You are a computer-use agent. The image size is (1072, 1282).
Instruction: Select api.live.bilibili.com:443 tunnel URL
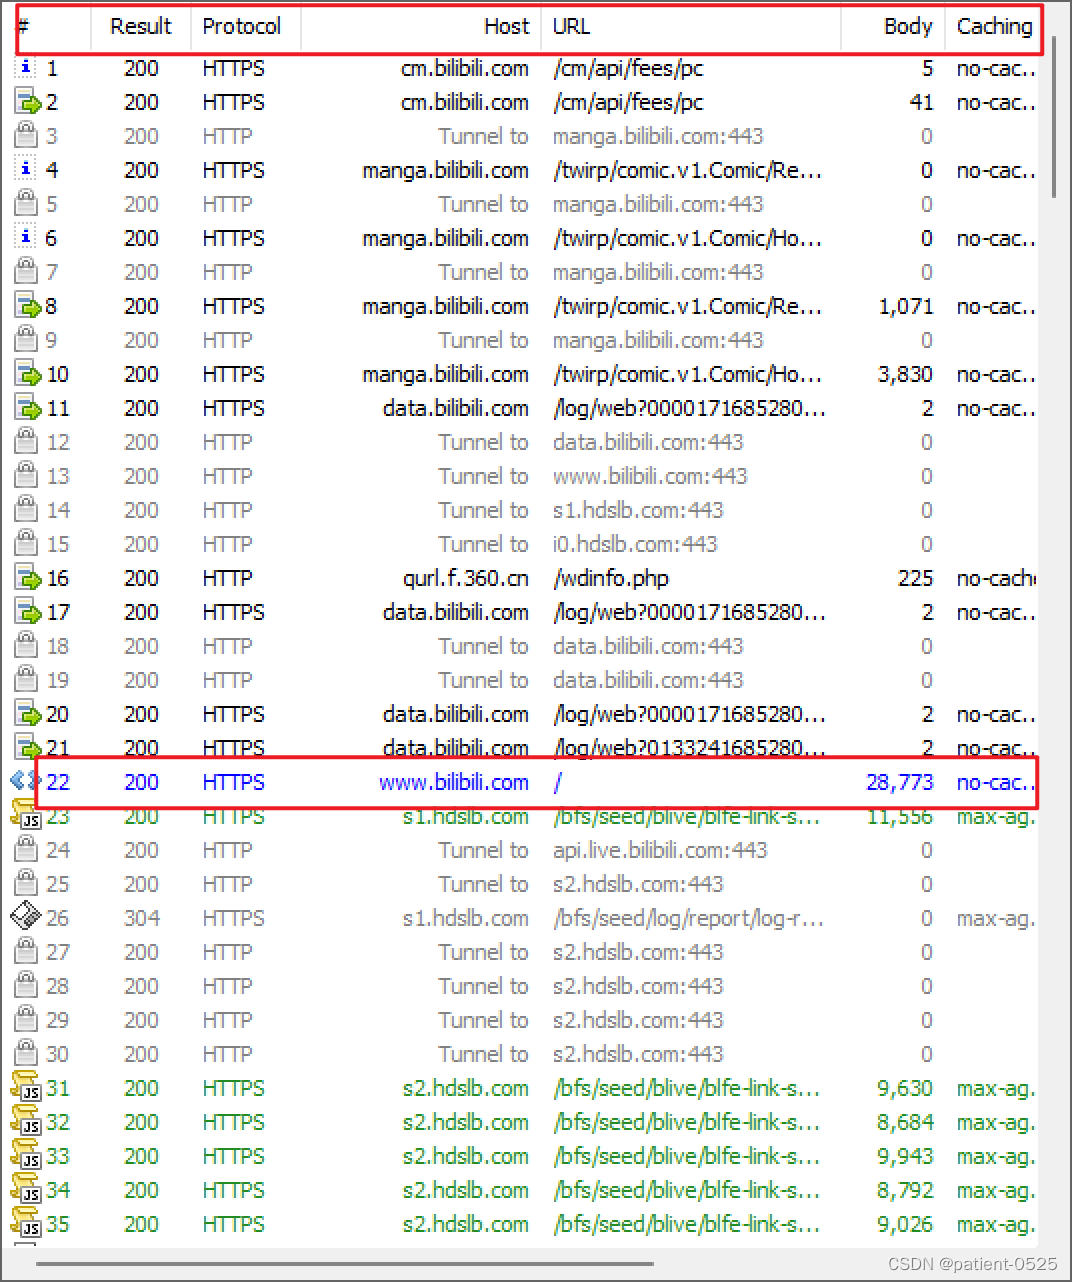[x=660, y=850]
